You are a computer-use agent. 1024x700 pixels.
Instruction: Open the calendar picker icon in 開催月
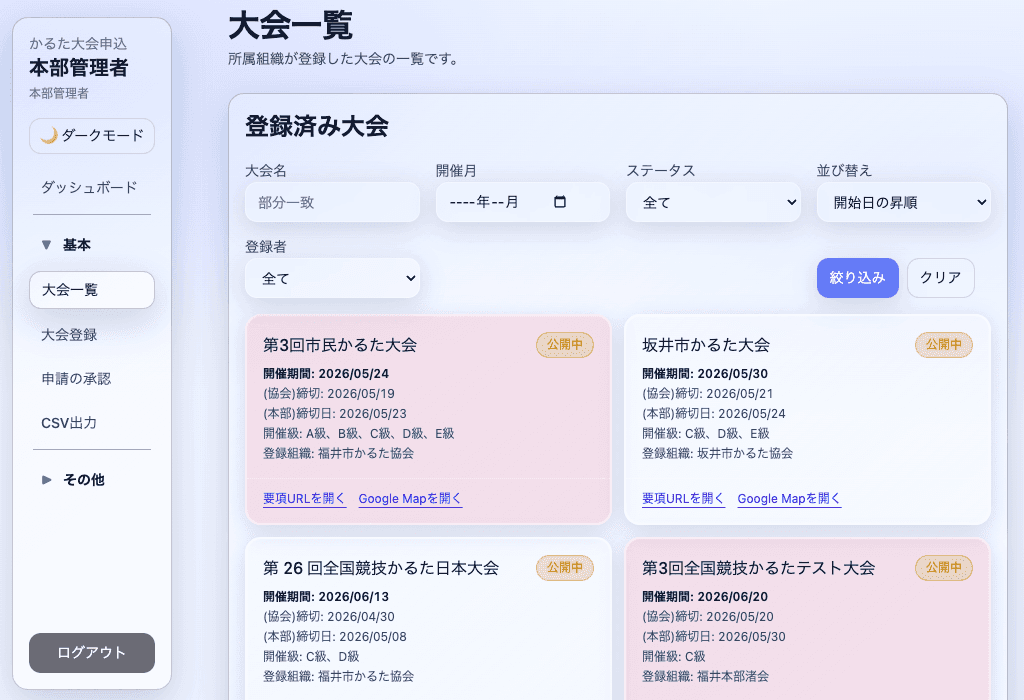(x=560, y=202)
